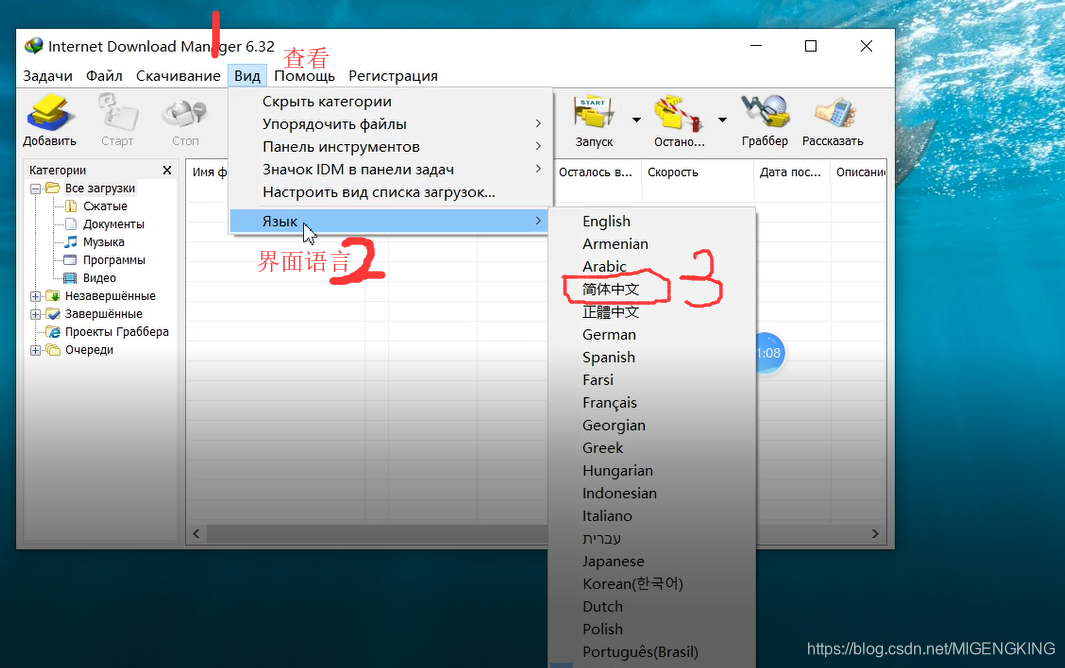Screen dimensions: 1065x668
Task: Click the Запуск queue start icon
Action: pos(594,121)
